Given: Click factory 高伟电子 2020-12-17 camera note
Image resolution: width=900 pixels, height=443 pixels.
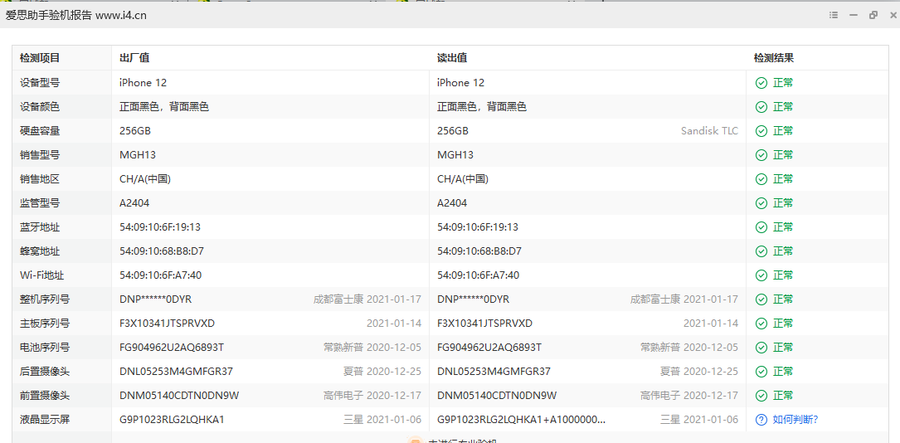Looking at the screenshot, I should [x=372, y=395].
